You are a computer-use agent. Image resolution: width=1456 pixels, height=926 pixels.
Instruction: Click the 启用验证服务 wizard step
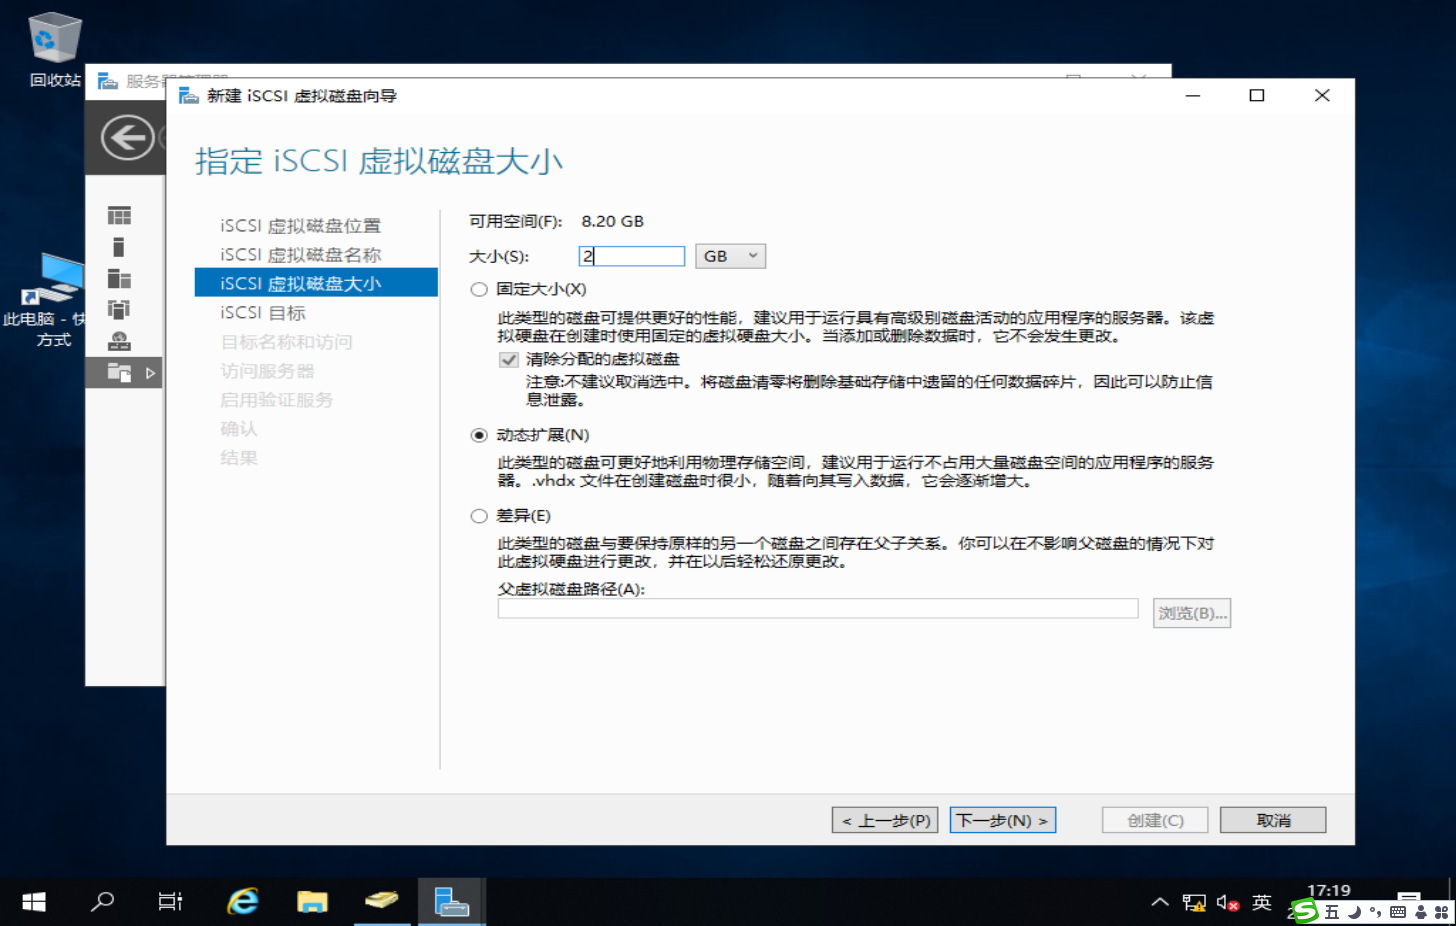pos(277,400)
